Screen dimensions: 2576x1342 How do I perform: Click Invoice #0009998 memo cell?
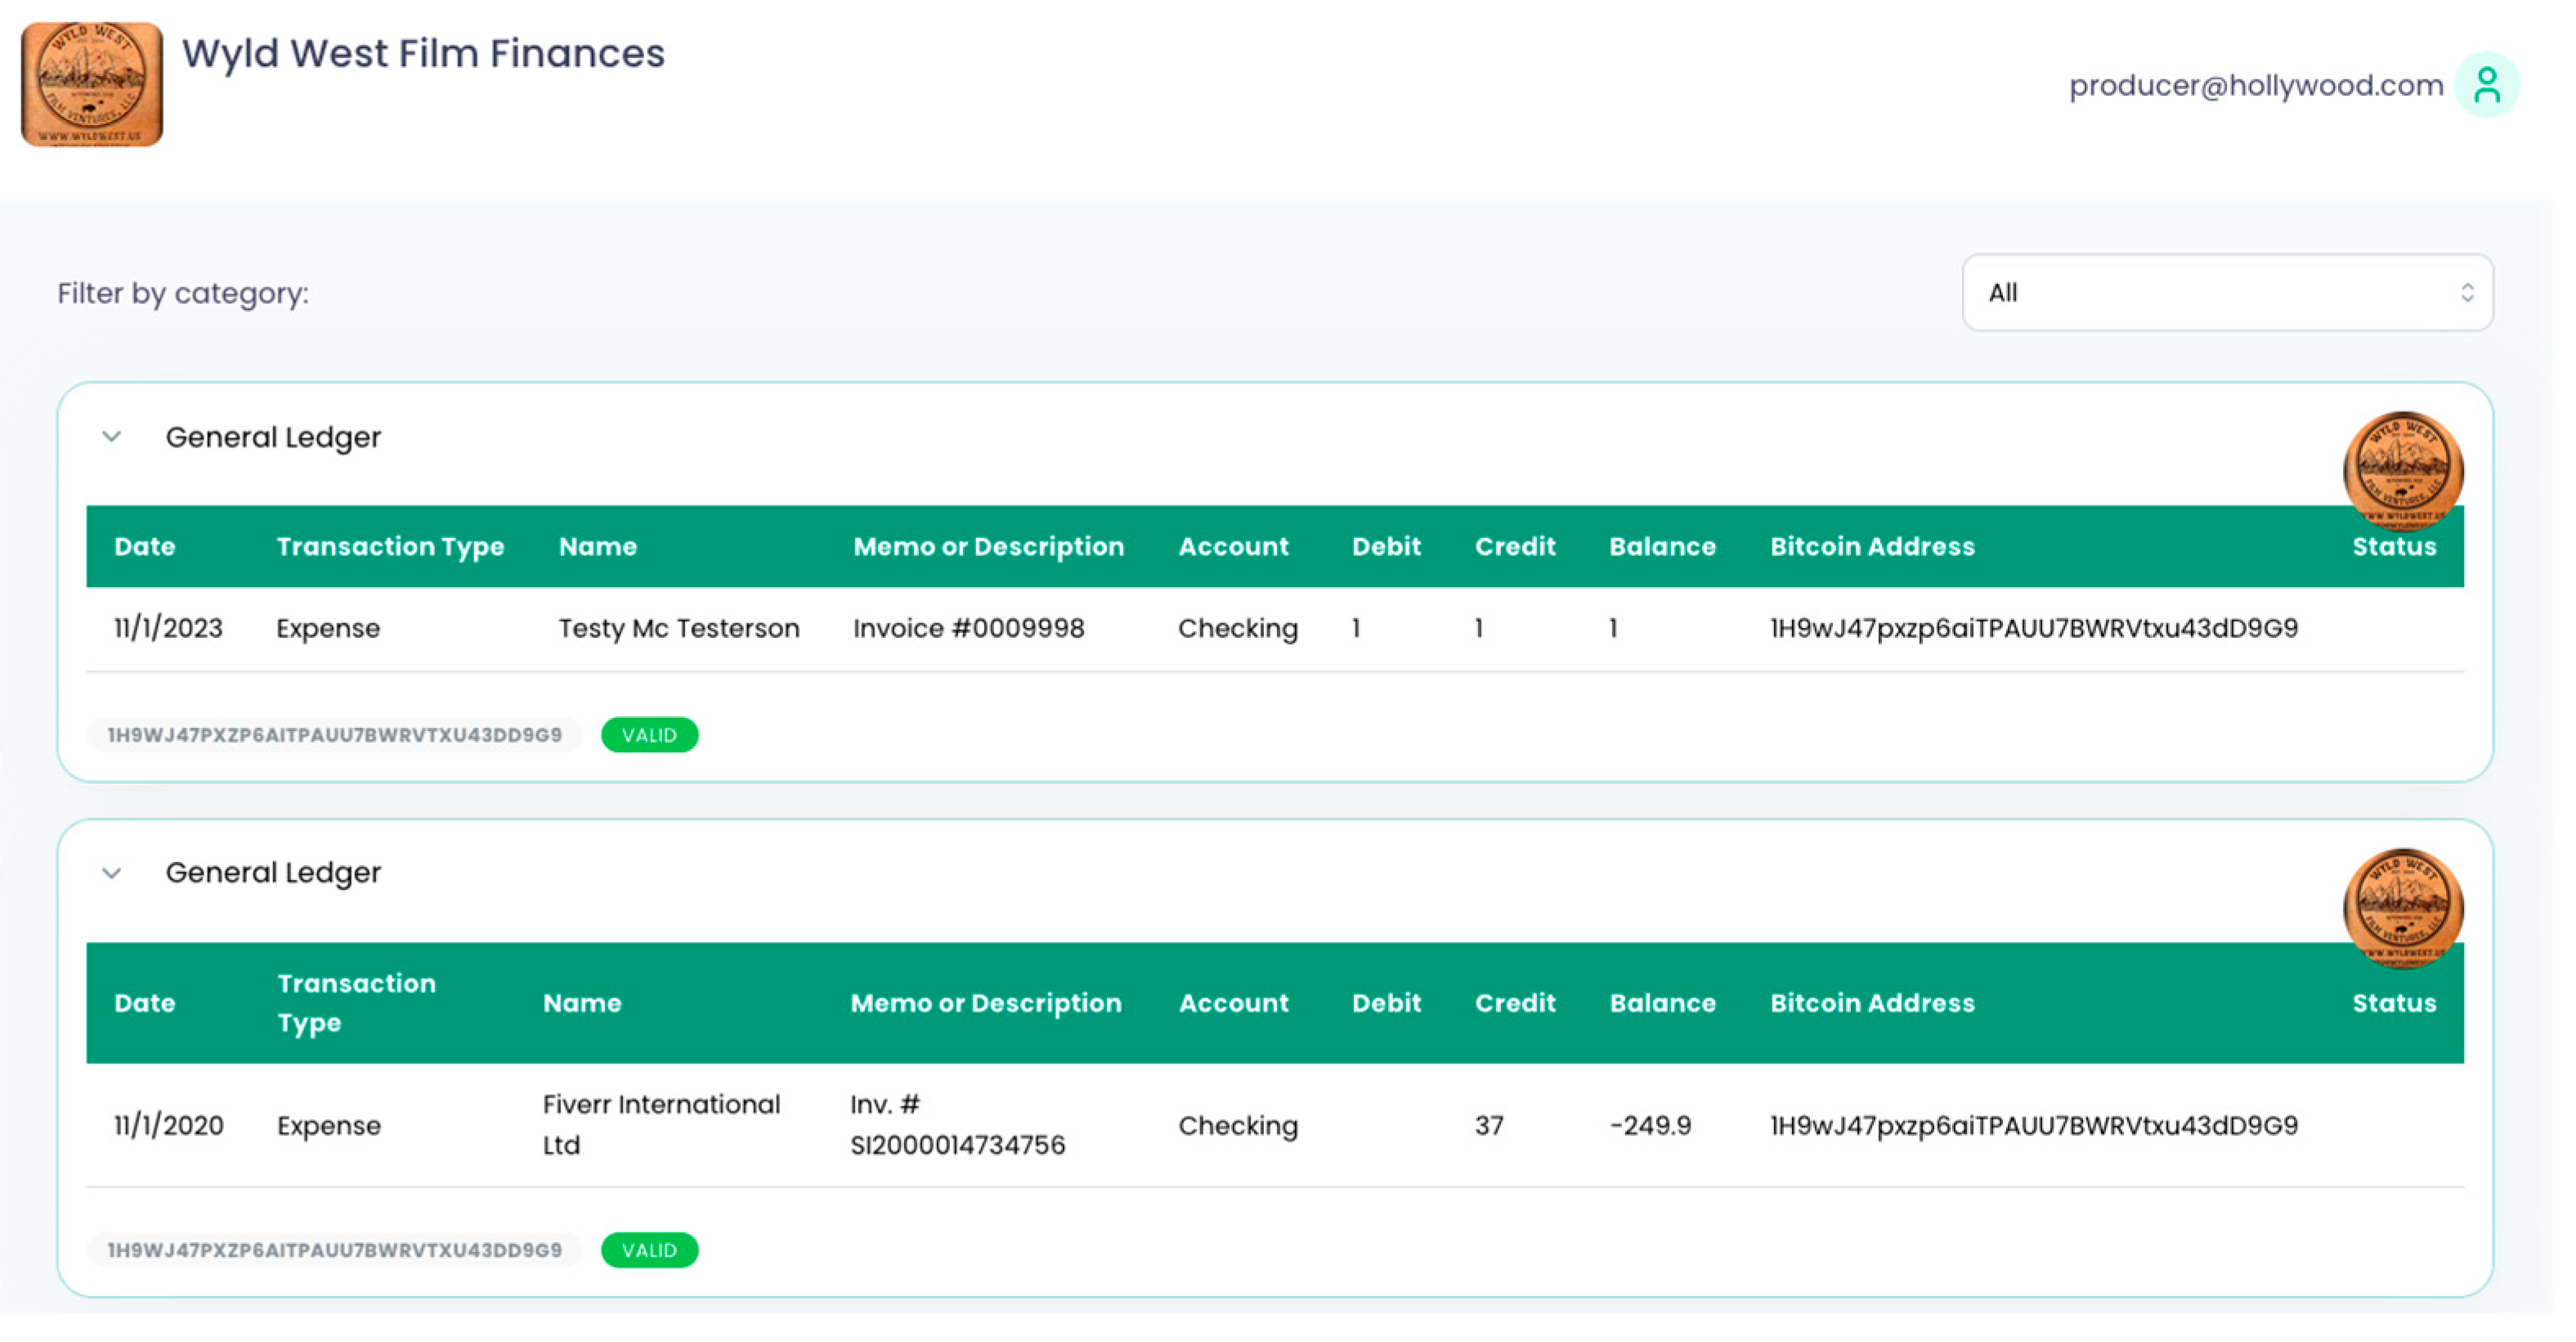pyautogui.click(x=968, y=628)
